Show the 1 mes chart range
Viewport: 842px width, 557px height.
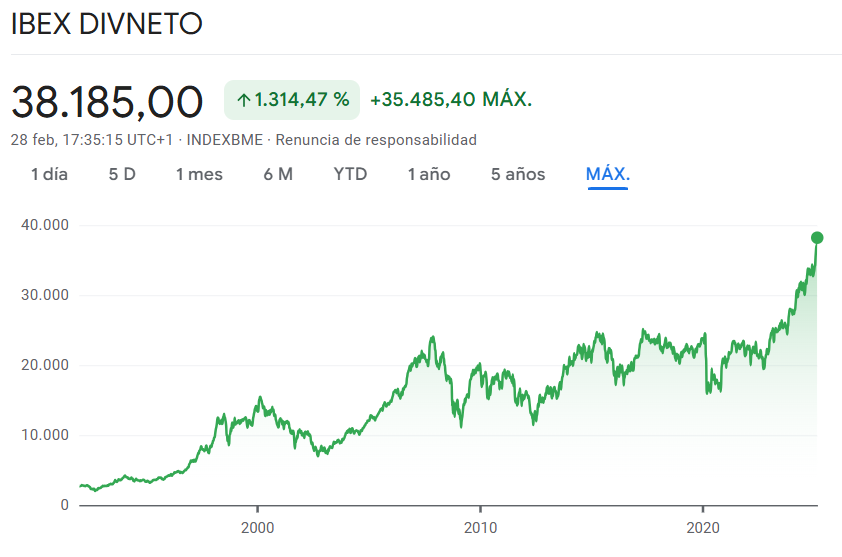[x=199, y=174]
